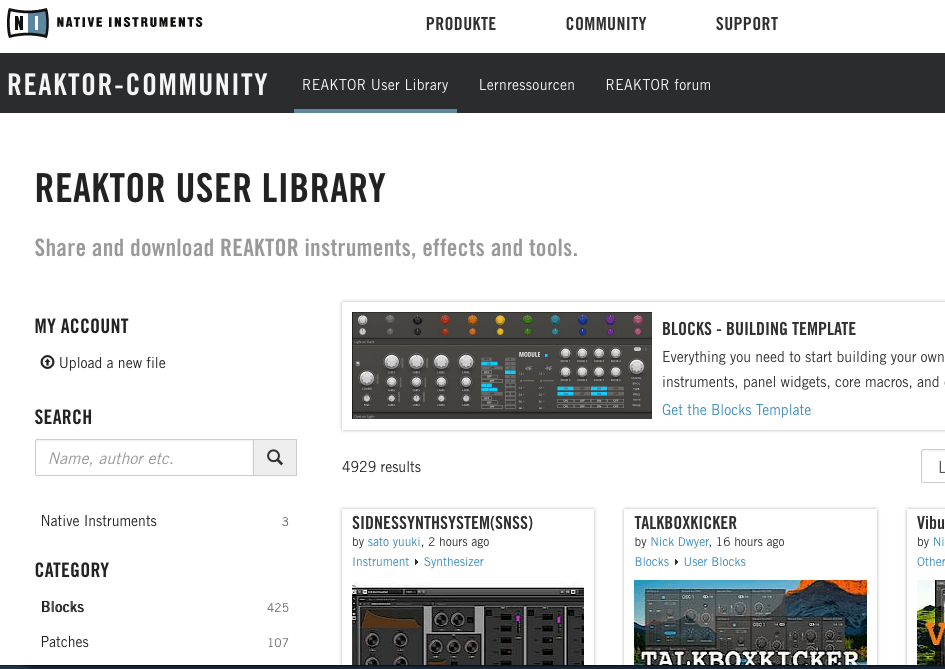The image size is (945, 669).
Task: Click the Synthesizer subcategory link
Action: 454,562
